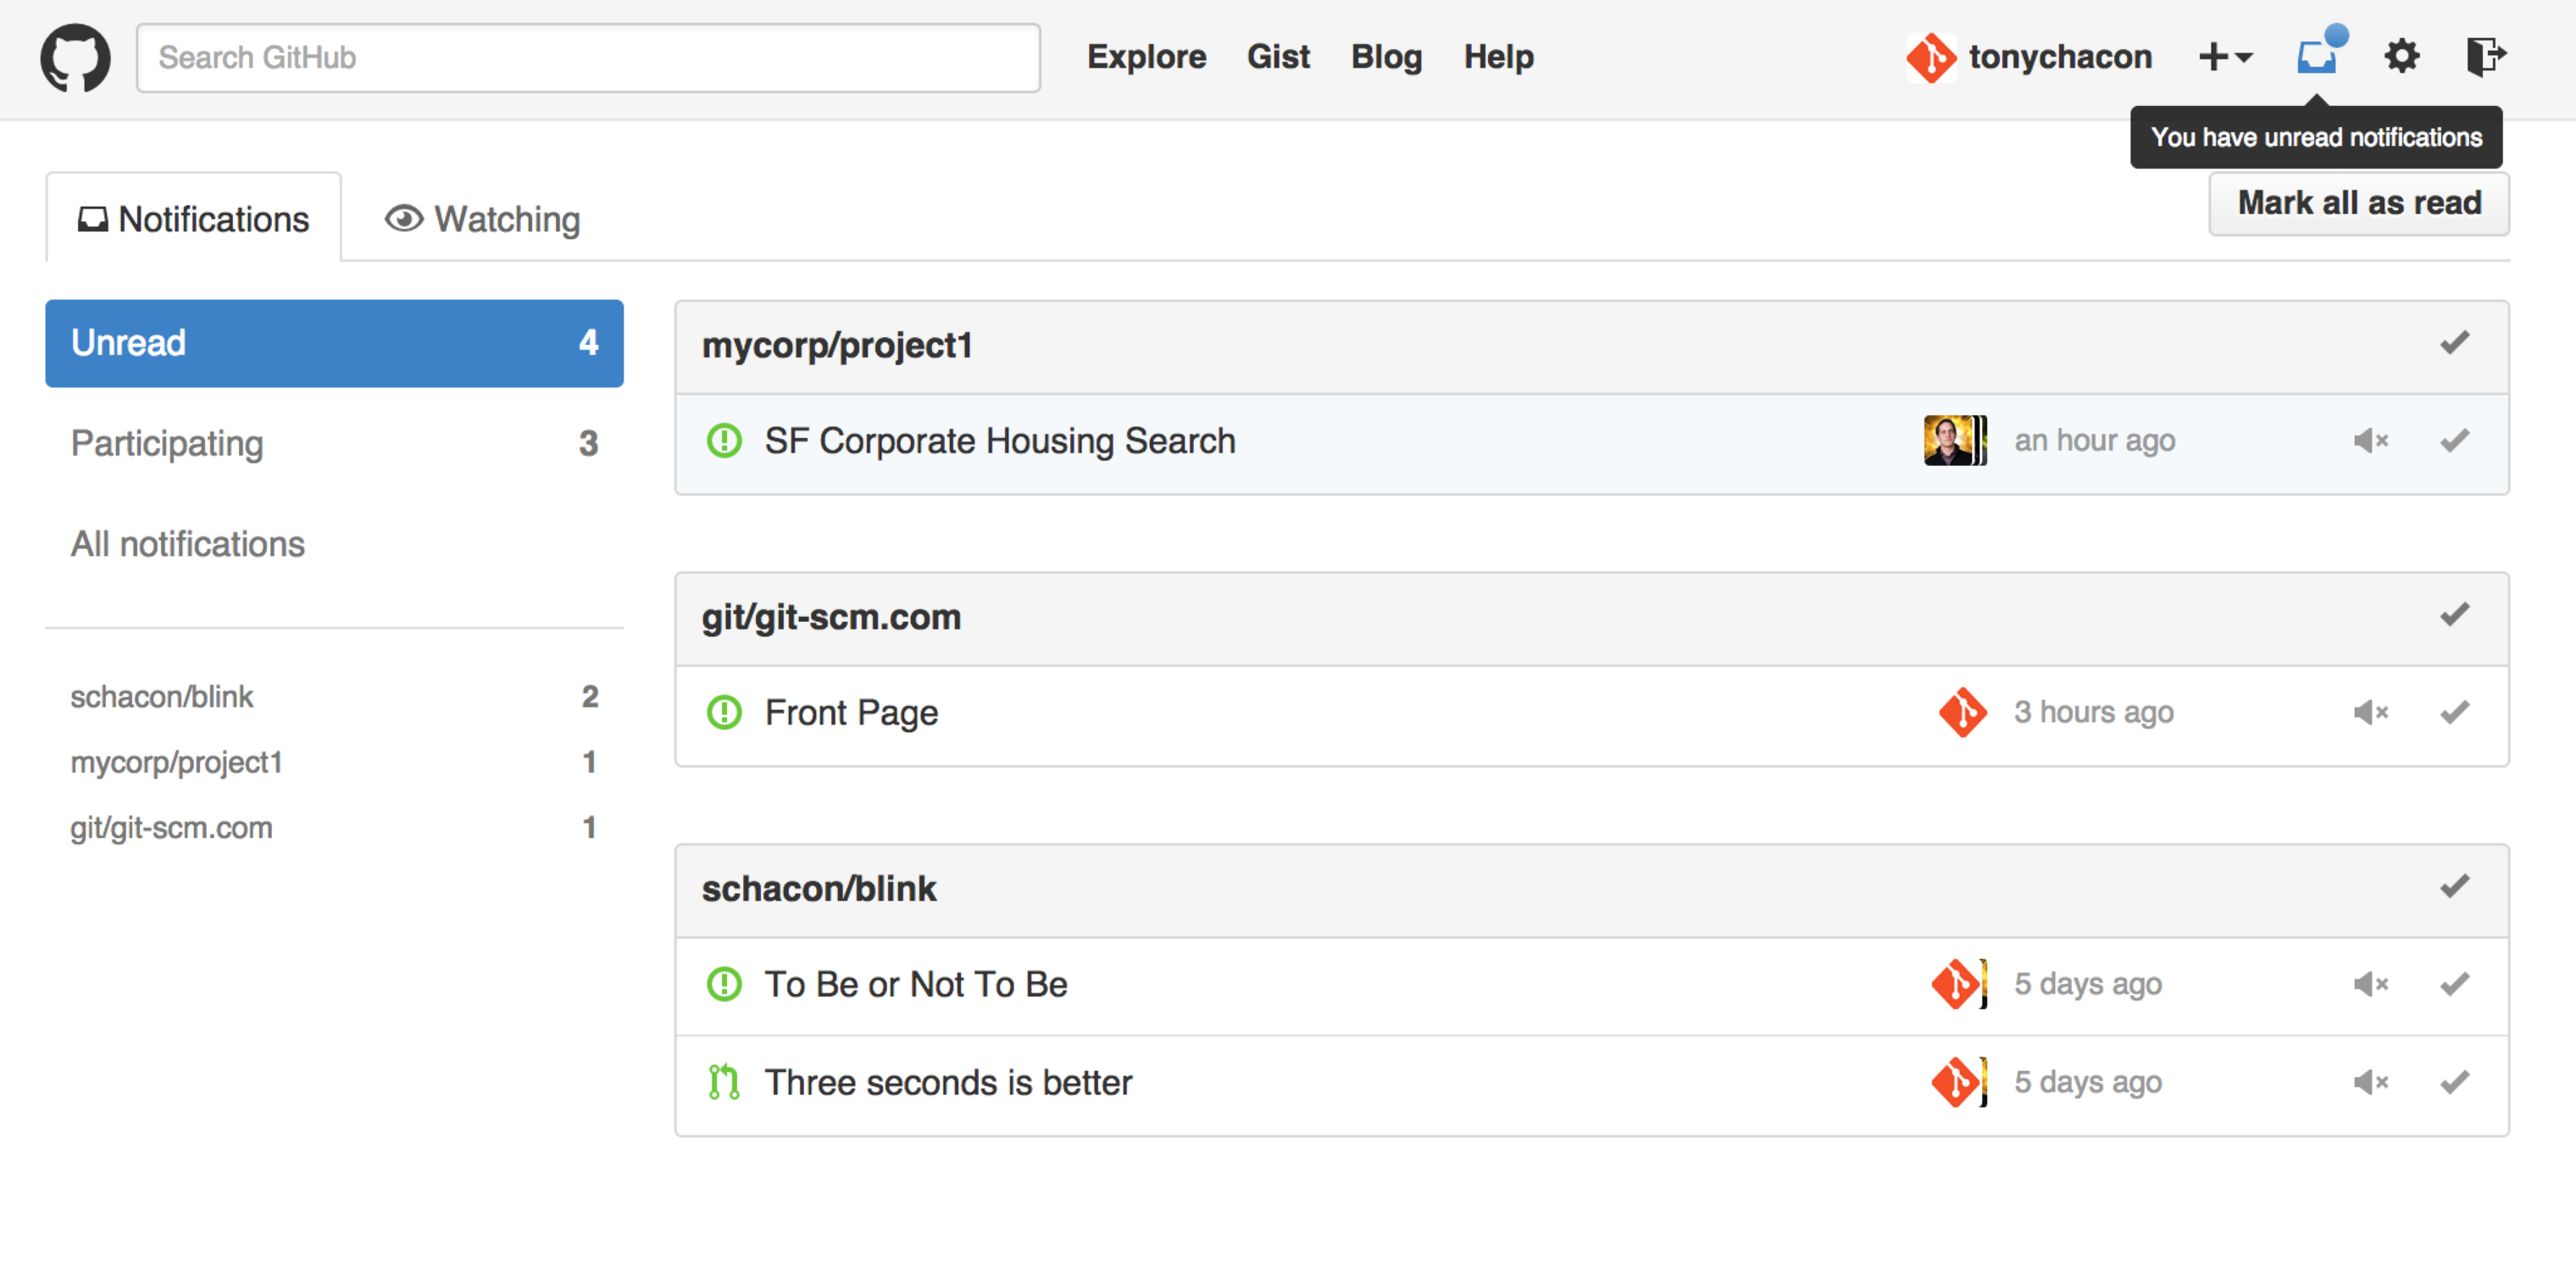Click Mark all as read button

coord(2358,203)
